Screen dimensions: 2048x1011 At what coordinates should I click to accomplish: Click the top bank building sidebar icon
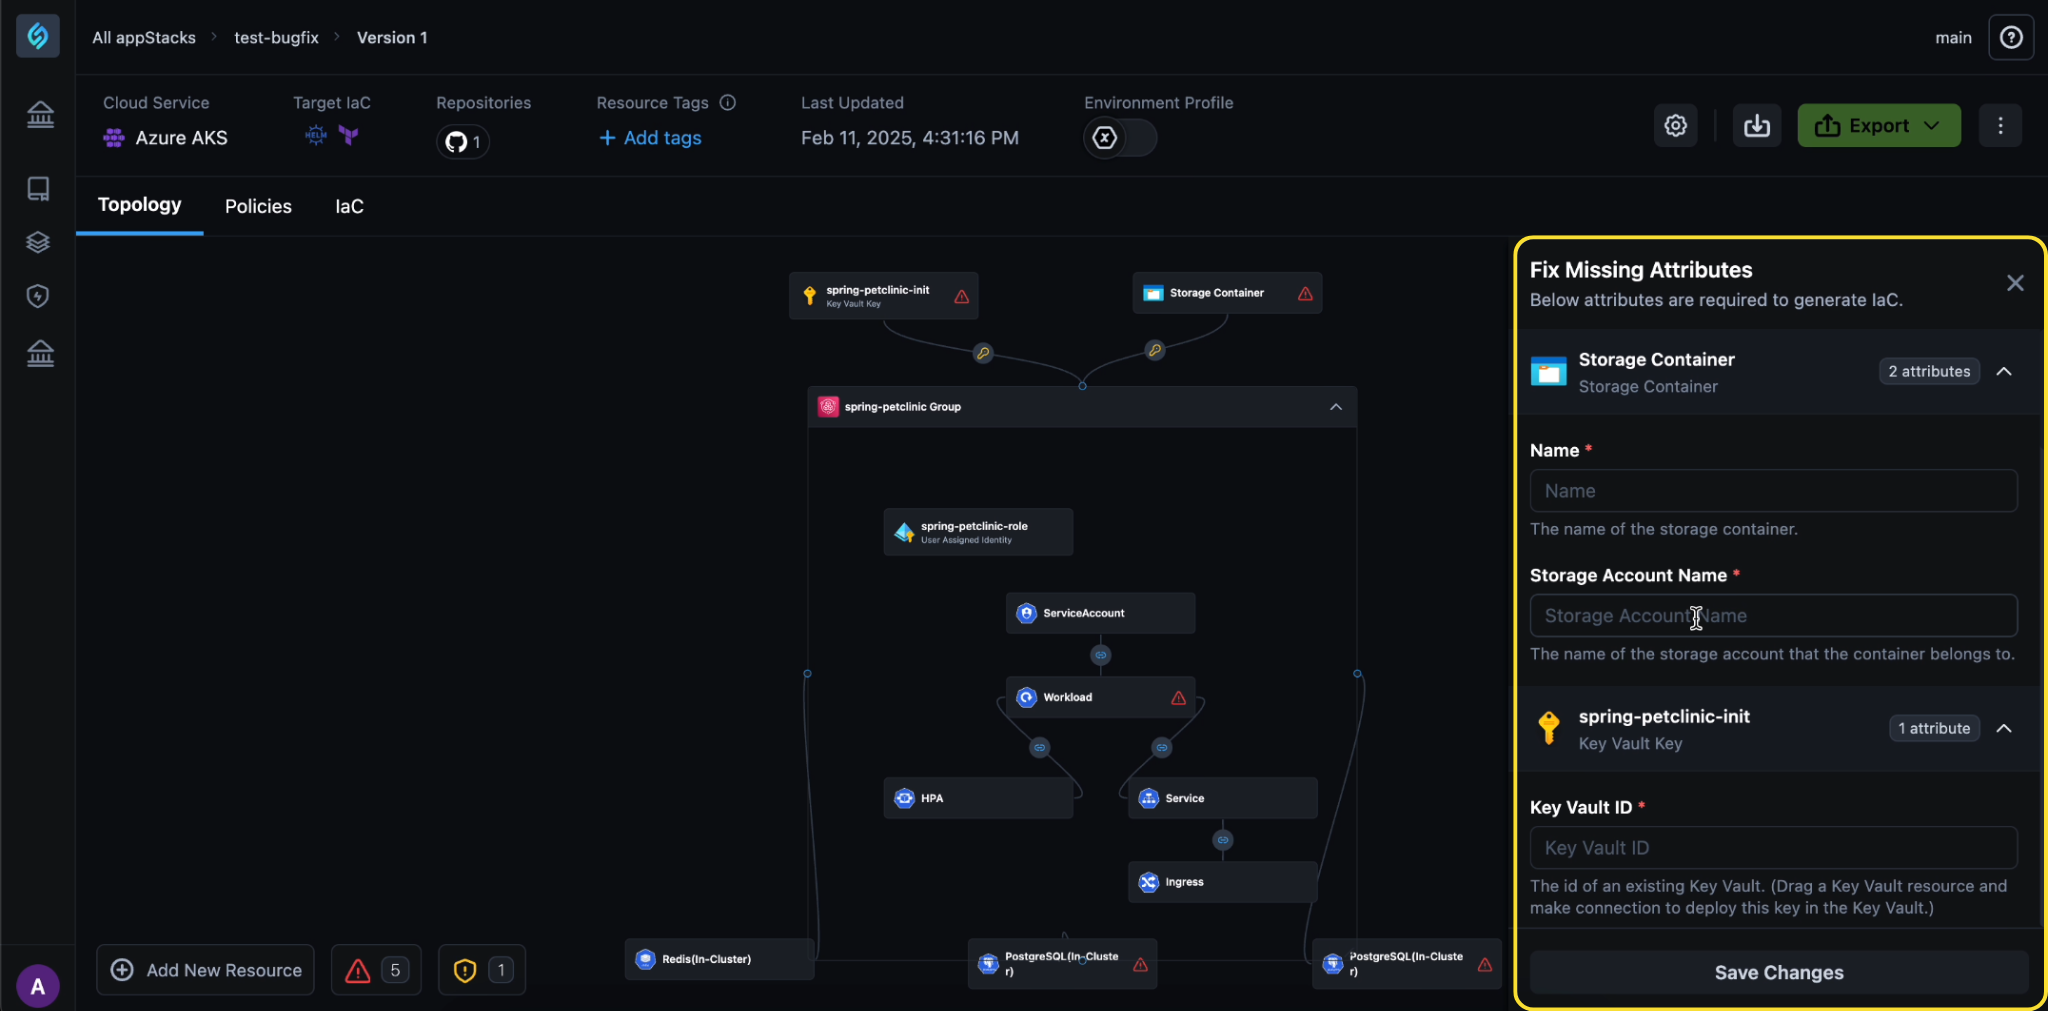click(40, 114)
